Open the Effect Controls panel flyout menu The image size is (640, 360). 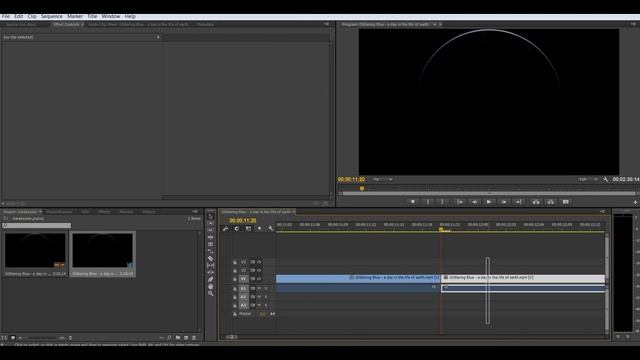tap(326, 24)
